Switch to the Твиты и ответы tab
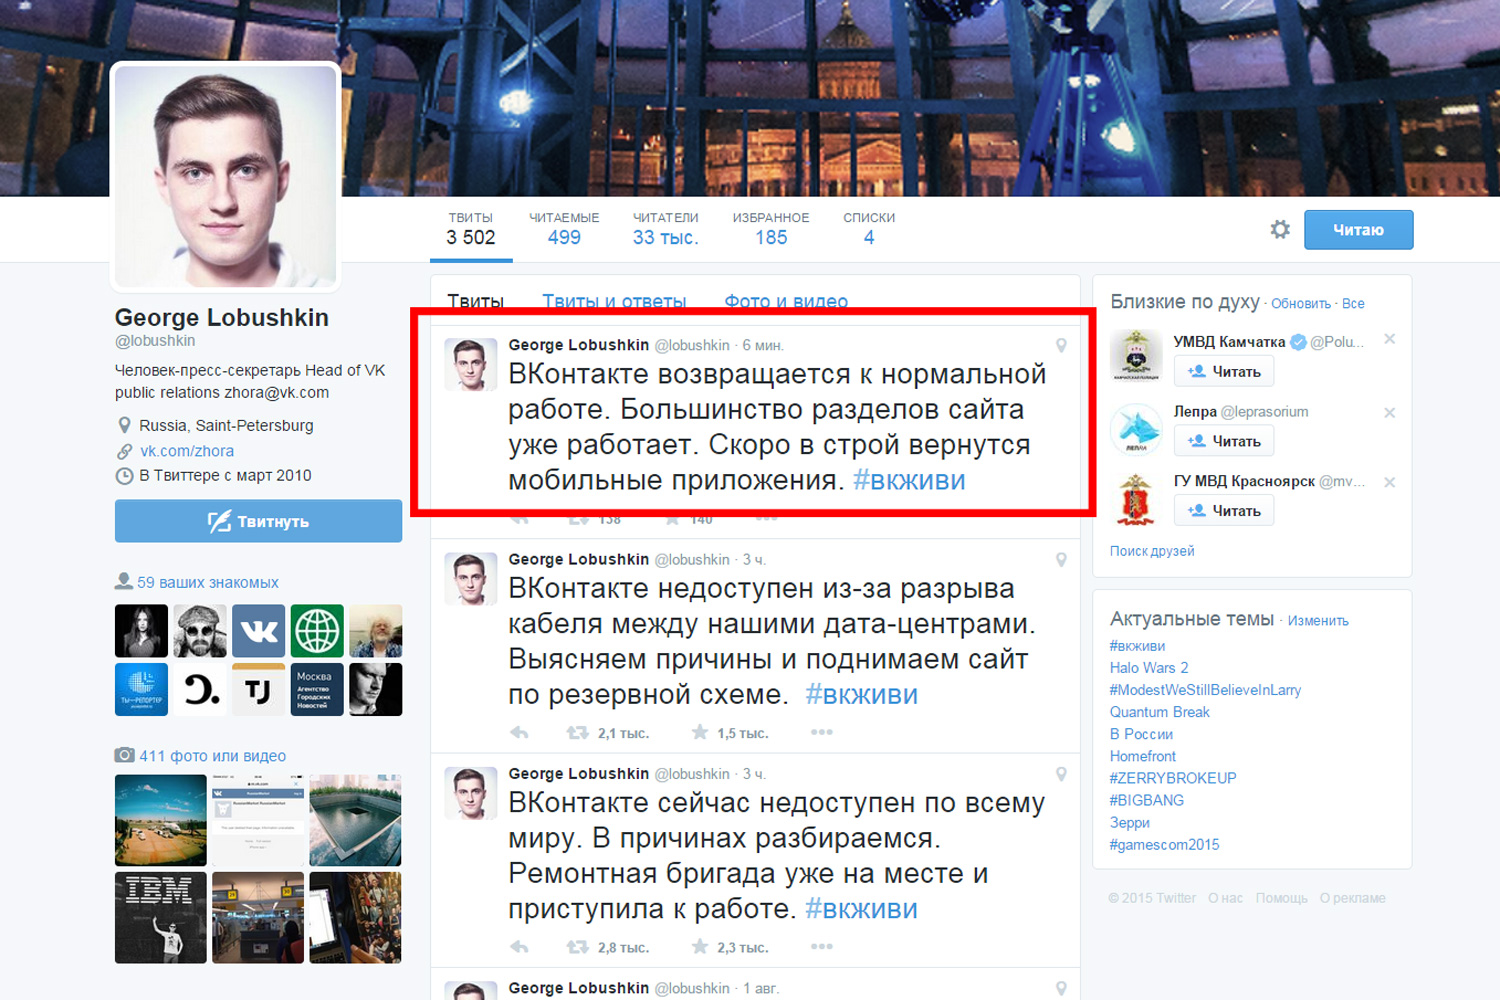 (x=614, y=301)
